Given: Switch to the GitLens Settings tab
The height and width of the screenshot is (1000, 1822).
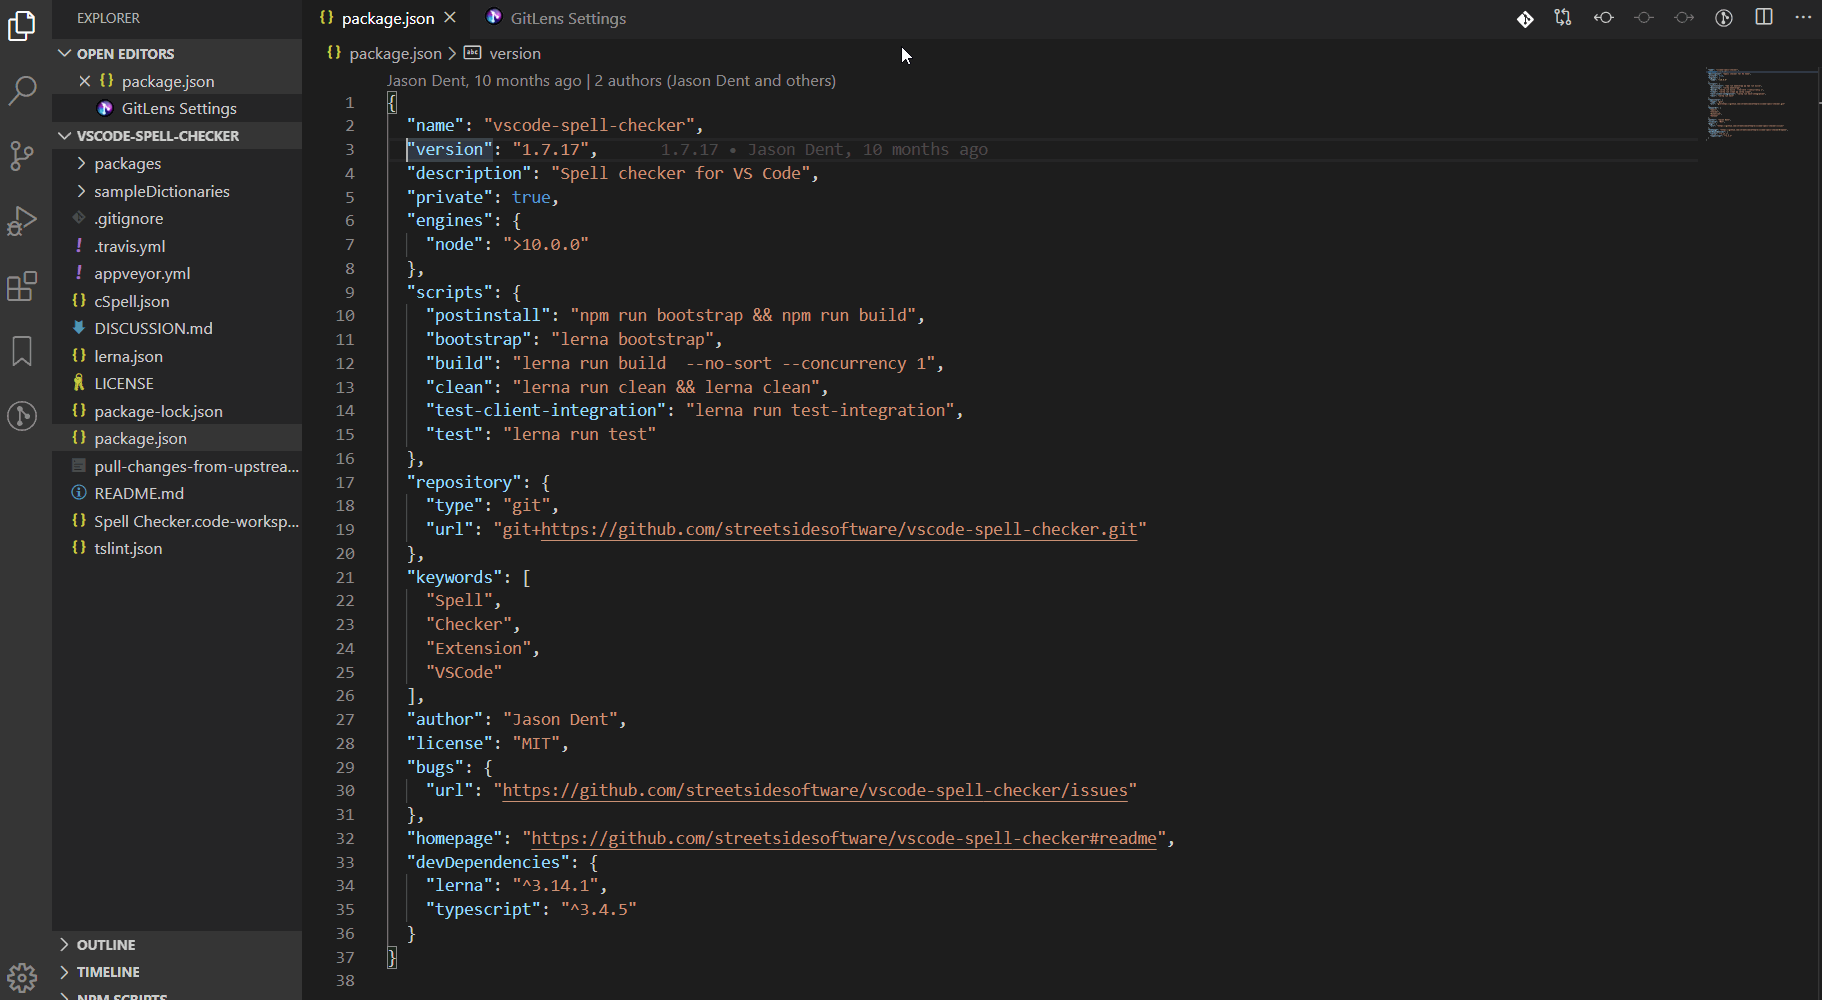Looking at the screenshot, I should [x=557, y=18].
